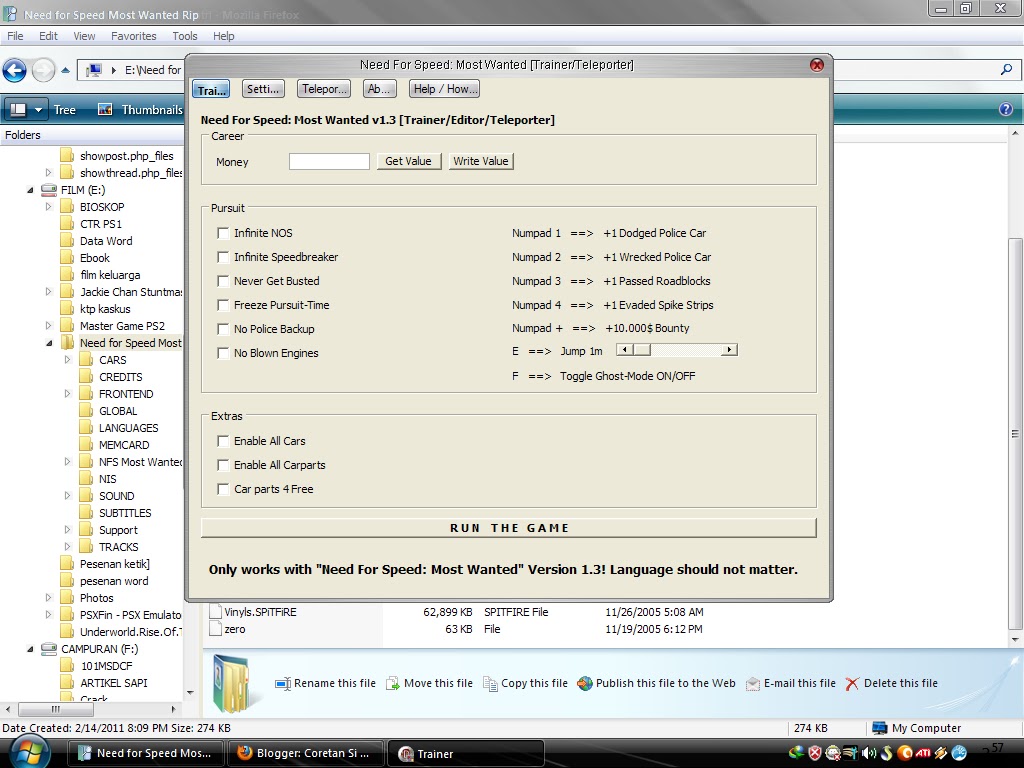1024x768 pixels.
Task: Select the zero file icon
Action: tap(216, 629)
